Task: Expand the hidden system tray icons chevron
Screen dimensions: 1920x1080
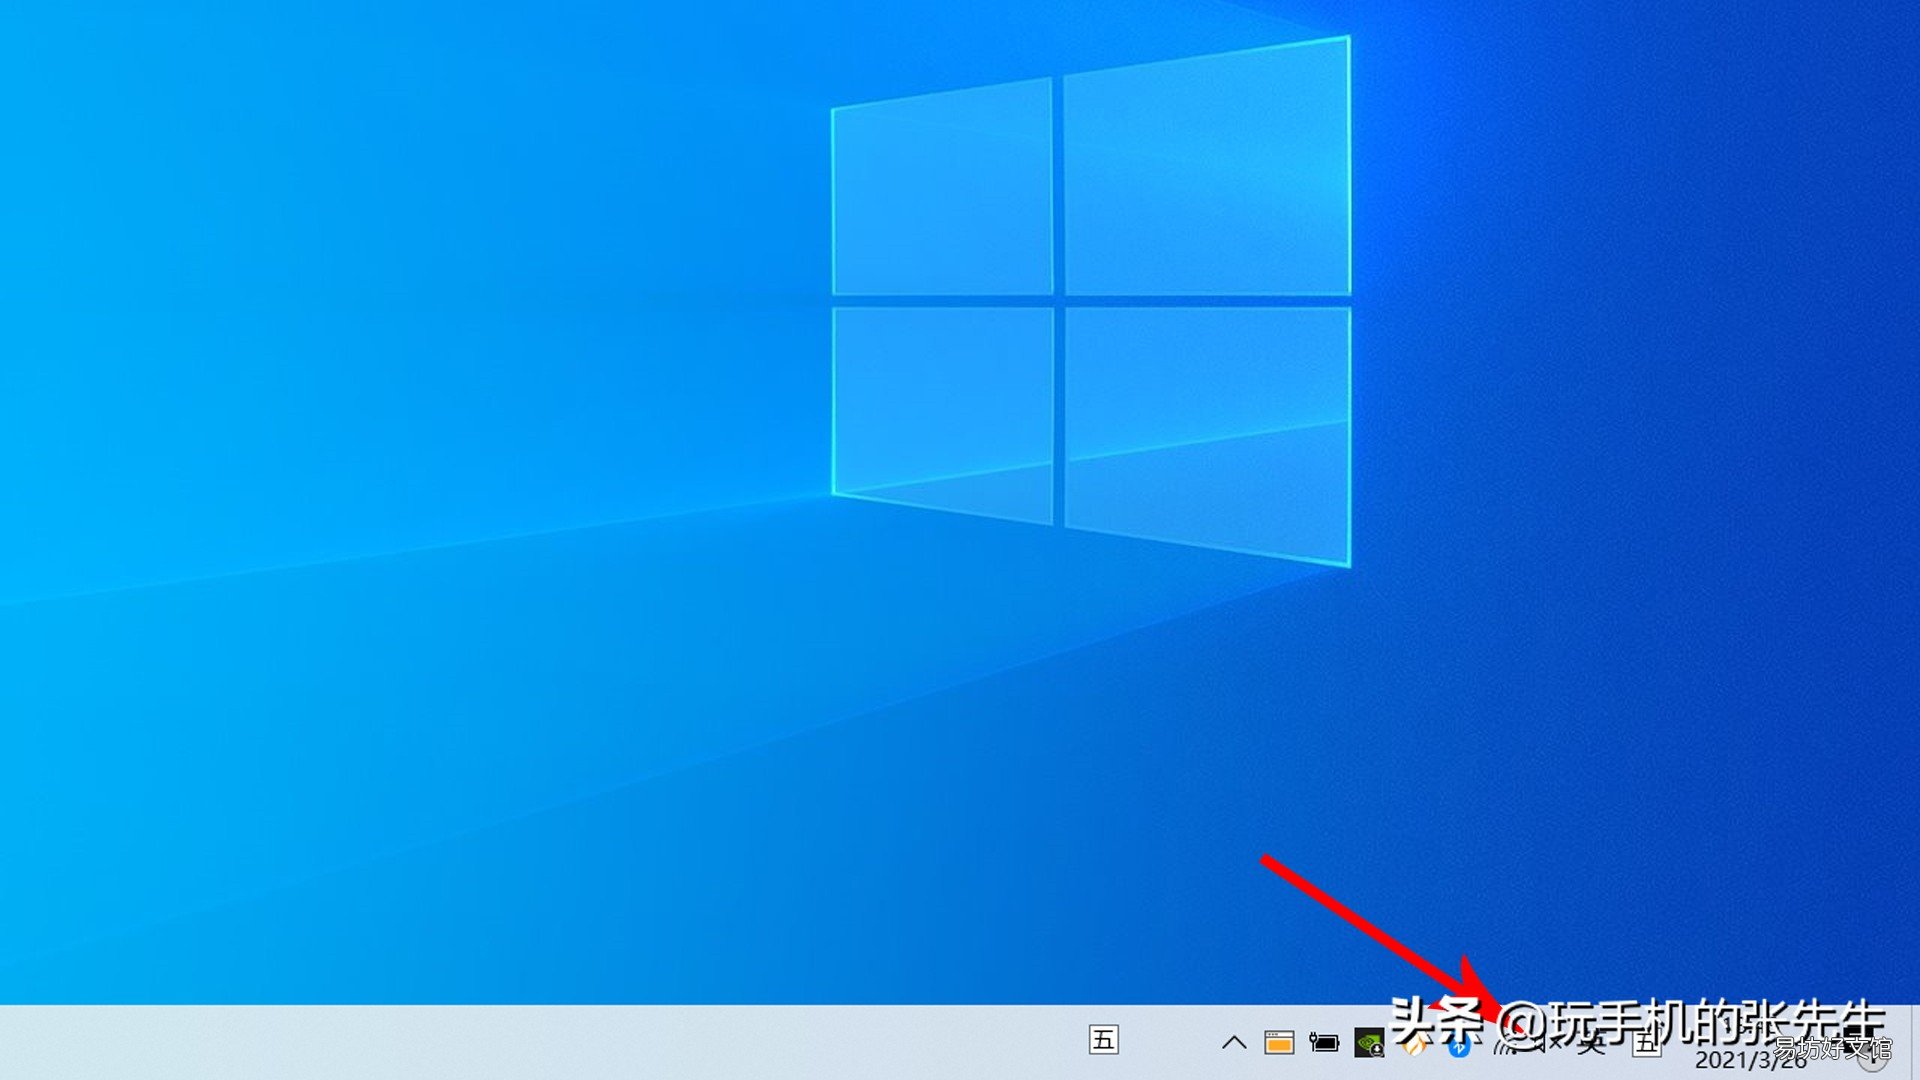Action: tap(1234, 1043)
